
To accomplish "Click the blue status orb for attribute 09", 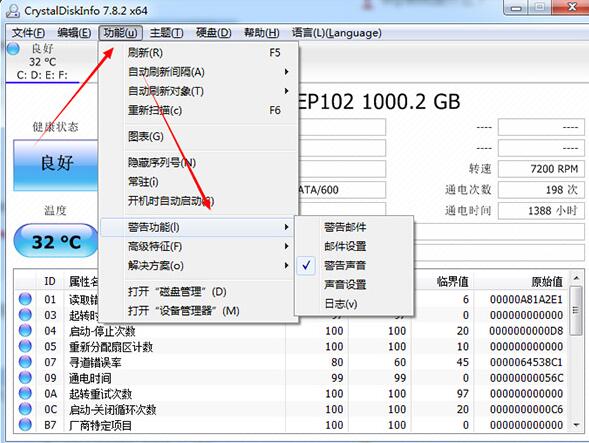I will coord(25,378).
